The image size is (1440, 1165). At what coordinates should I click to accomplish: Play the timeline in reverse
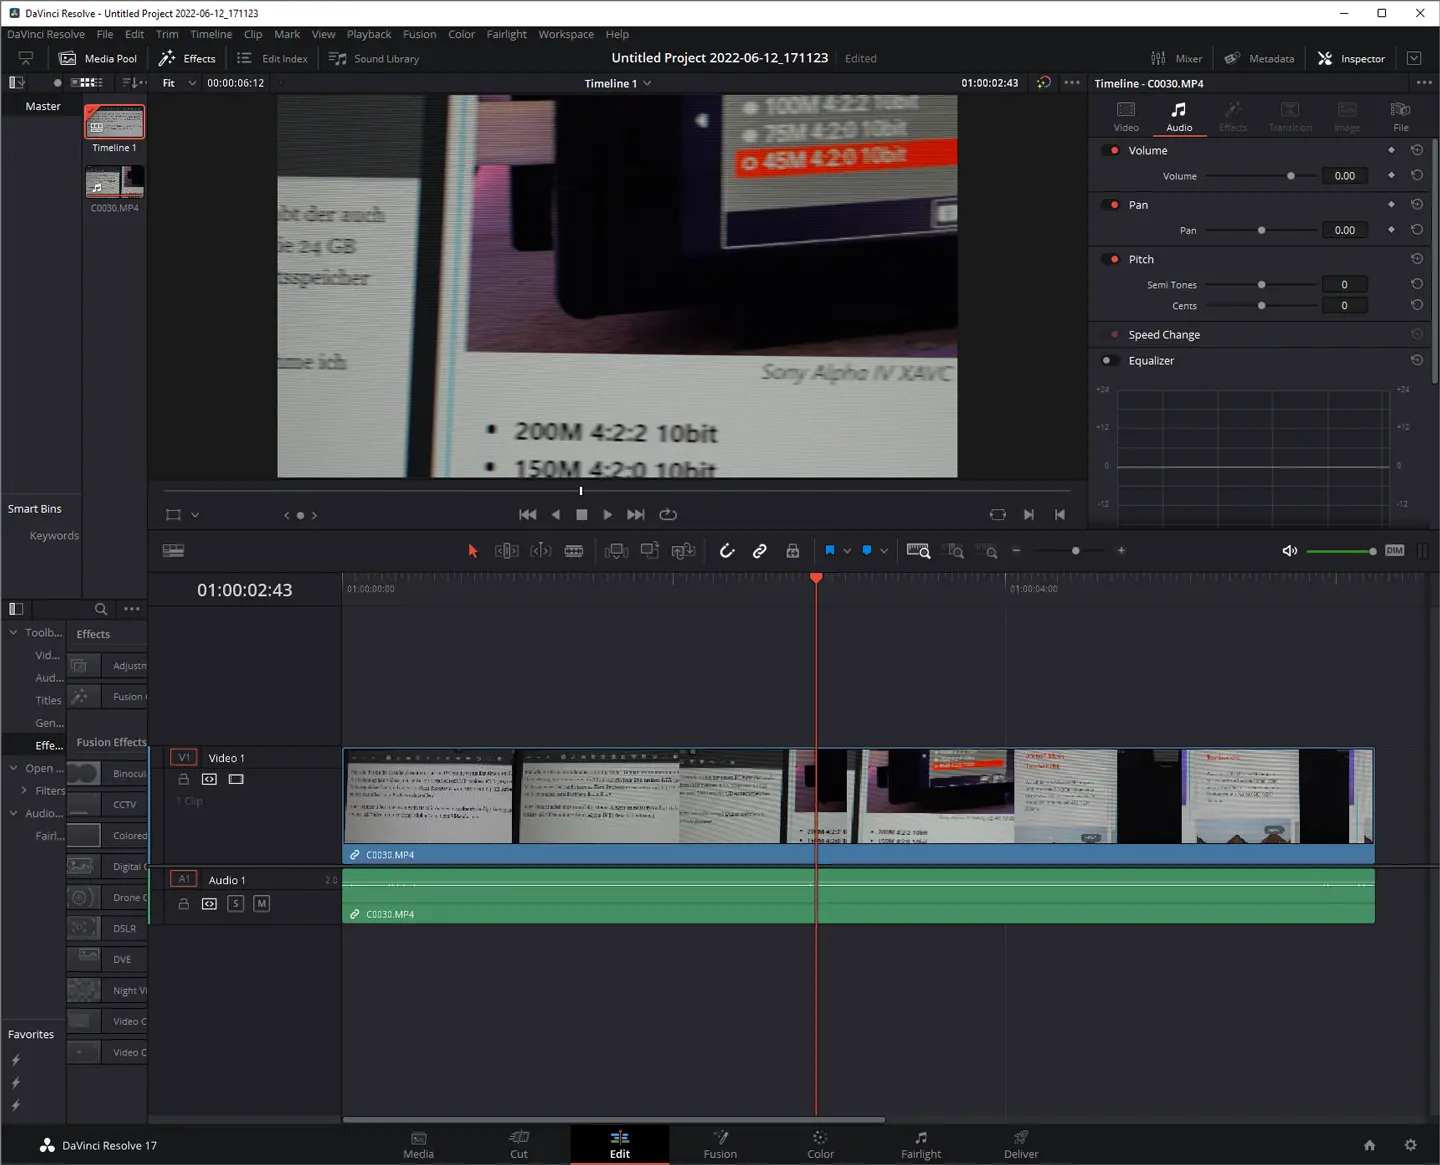click(x=556, y=515)
